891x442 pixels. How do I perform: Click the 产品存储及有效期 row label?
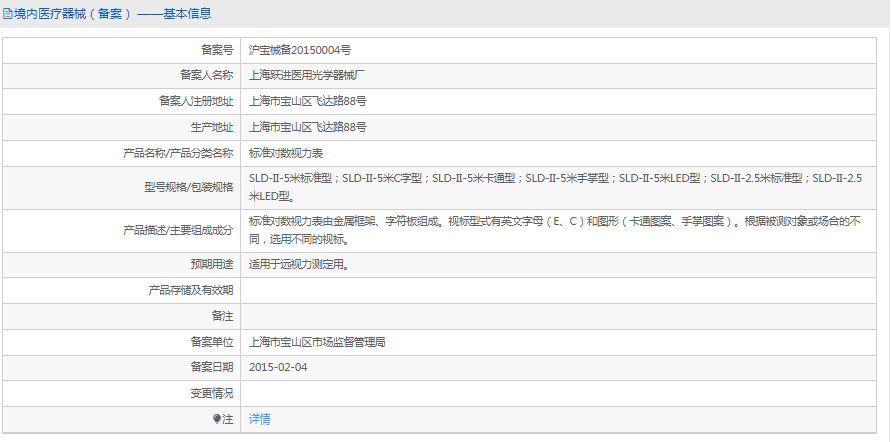tap(191, 290)
